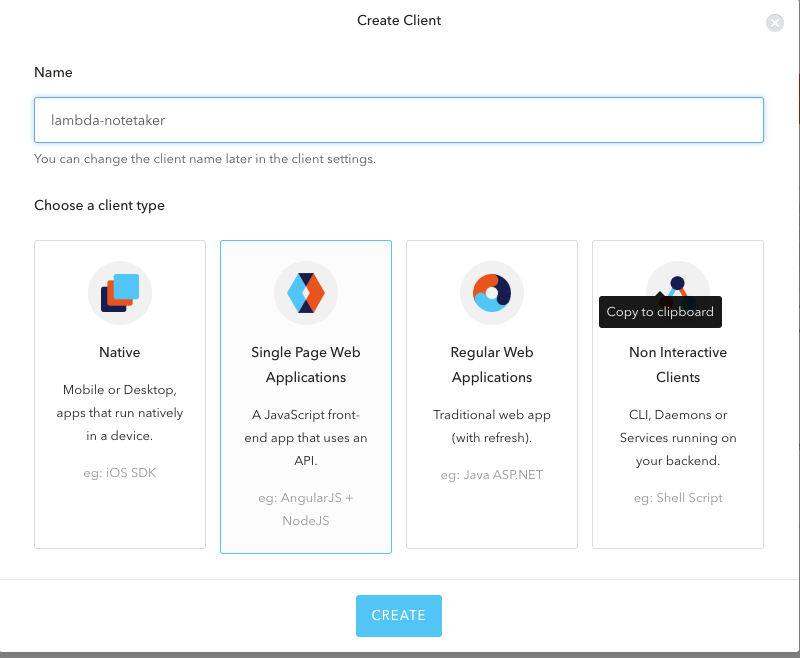The height and width of the screenshot is (658, 800).
Task: Click the 'Mobile or Desktop' description text
Action: (120, 413)
